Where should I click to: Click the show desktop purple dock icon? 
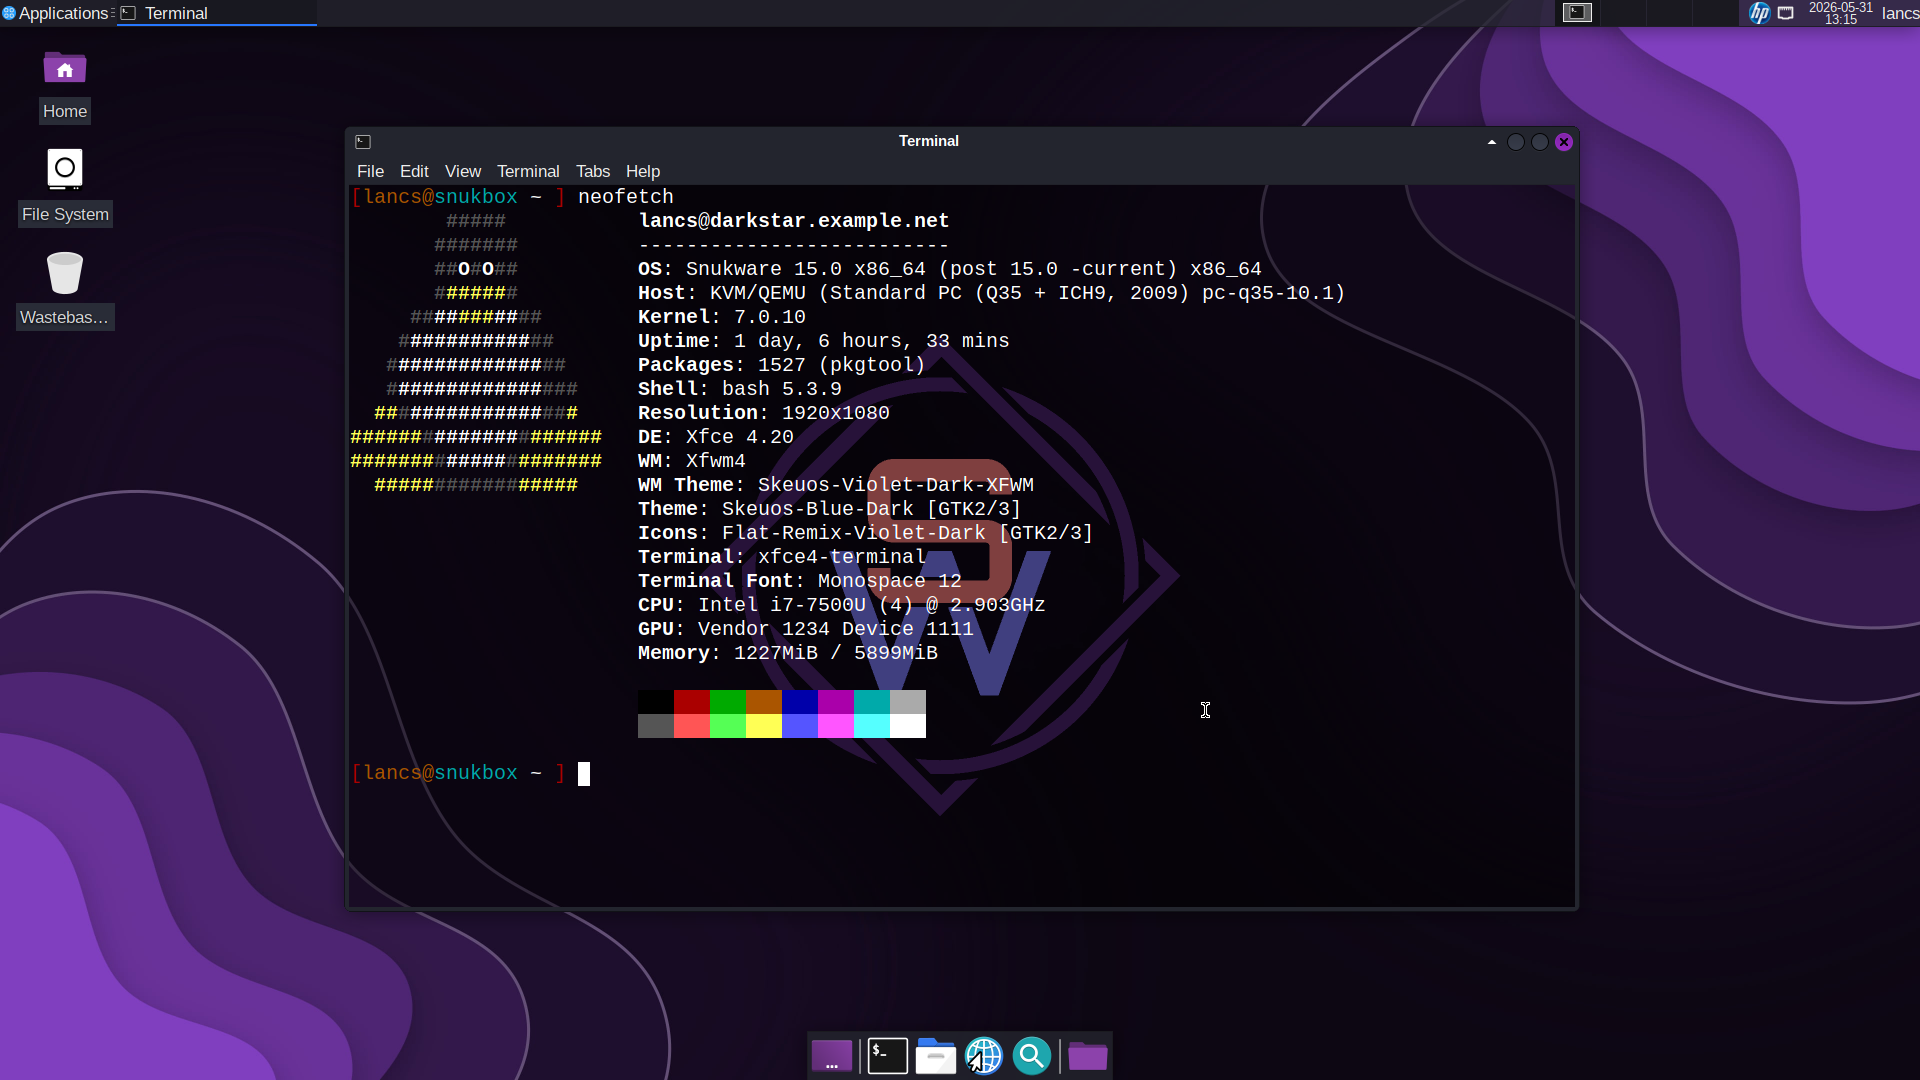(832, 1056)
